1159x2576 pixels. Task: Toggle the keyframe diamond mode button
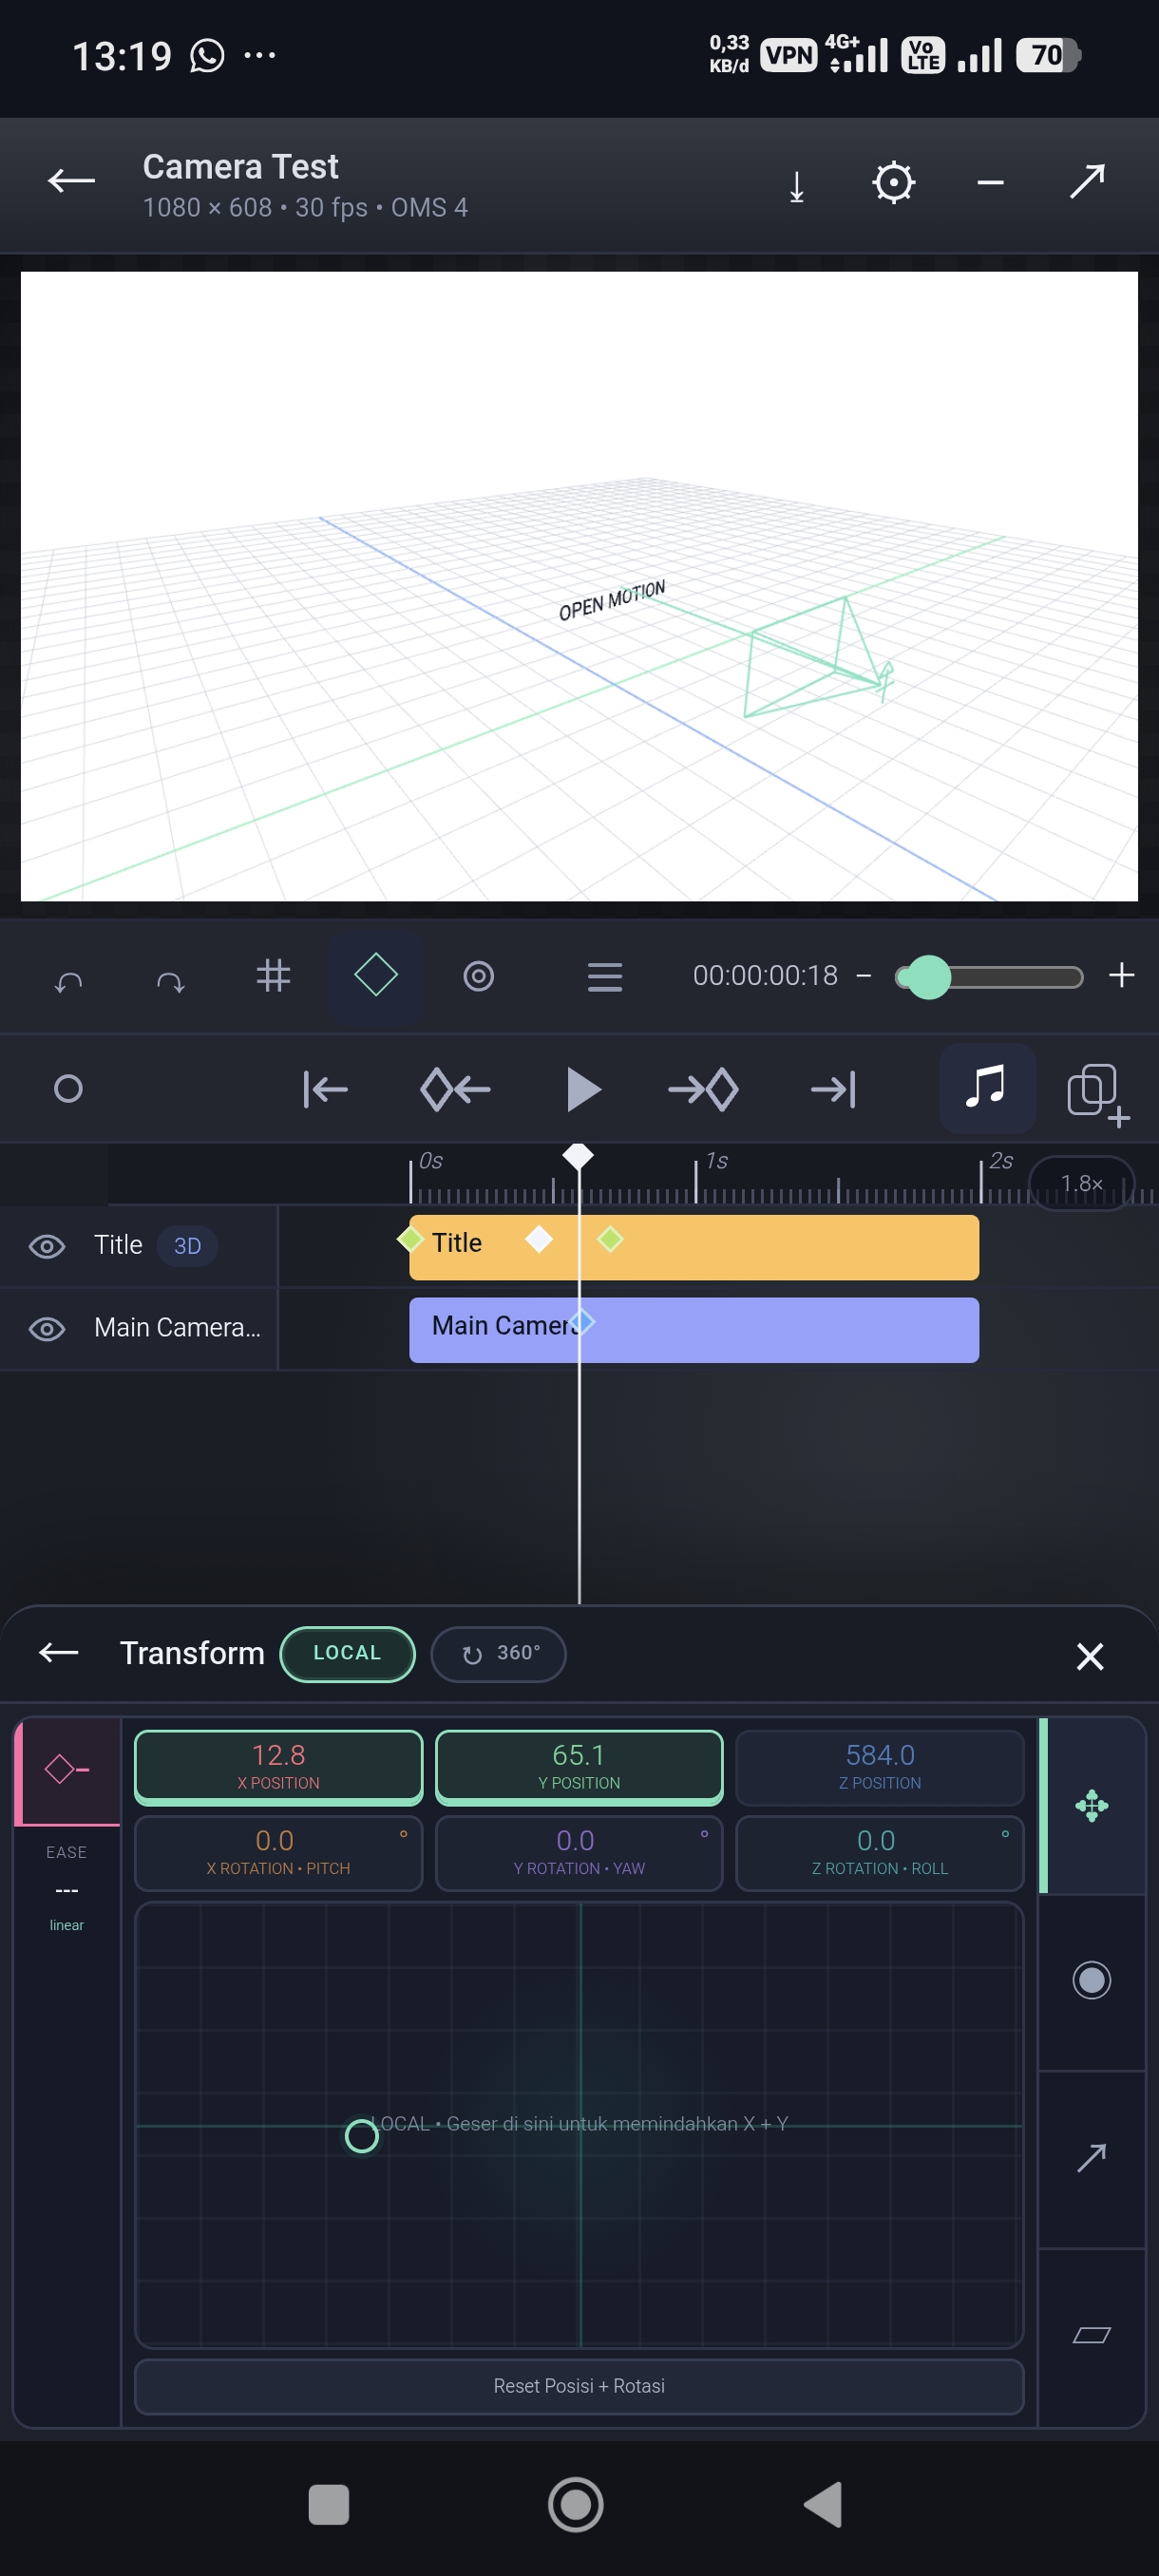pyautogui.click(x=376, y=975)
